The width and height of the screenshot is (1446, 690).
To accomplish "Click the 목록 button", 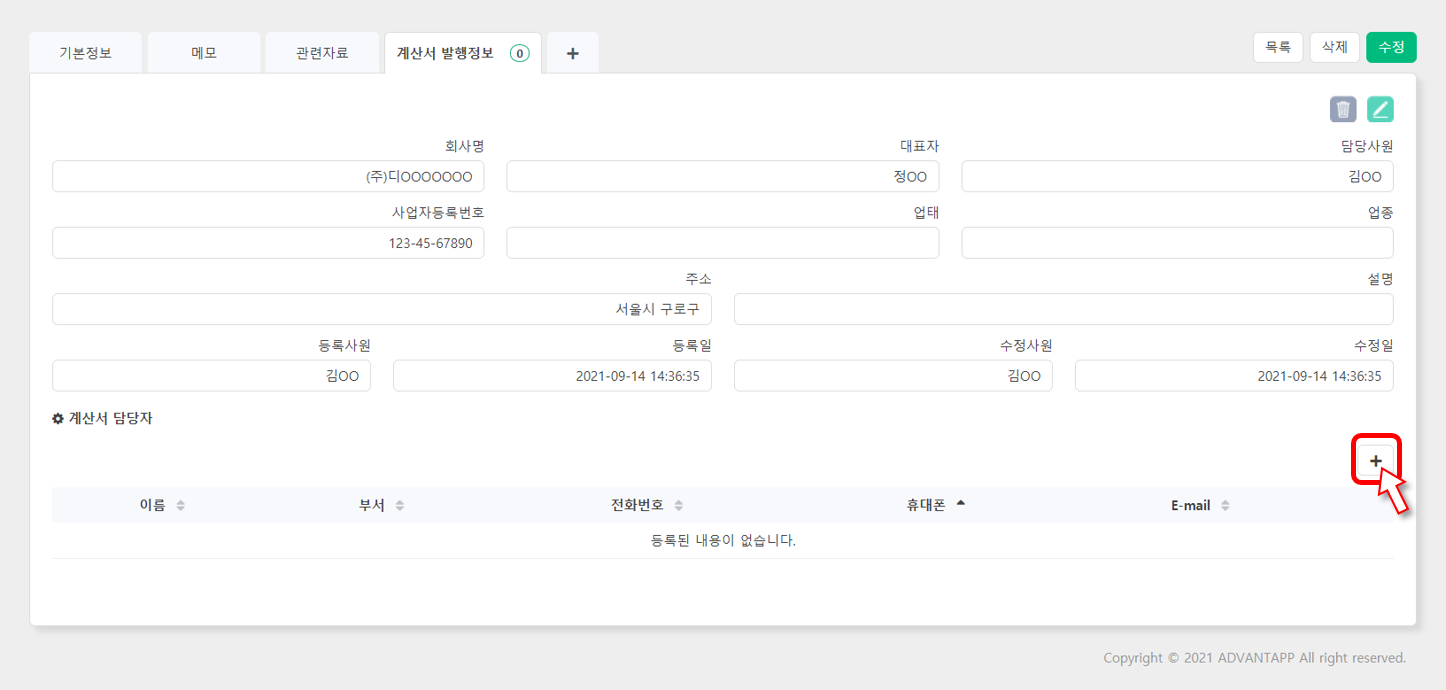I will coord(1278,47).
